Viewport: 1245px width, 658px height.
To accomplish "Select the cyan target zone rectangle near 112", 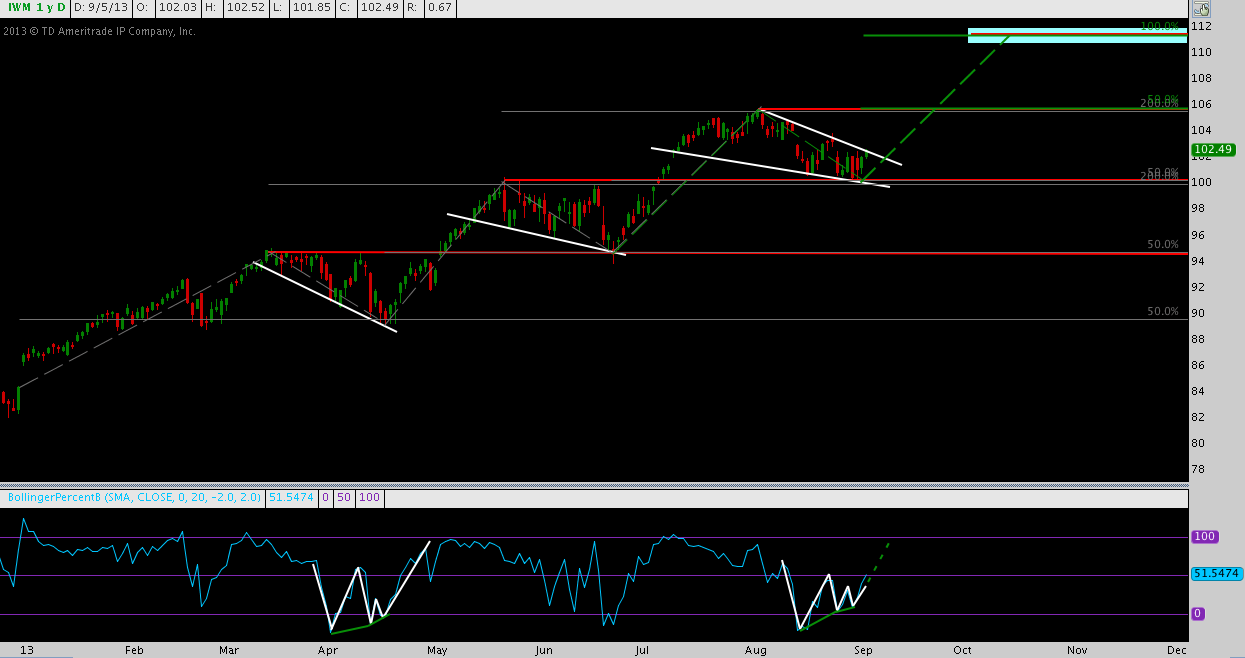I will pos(1077,35).
